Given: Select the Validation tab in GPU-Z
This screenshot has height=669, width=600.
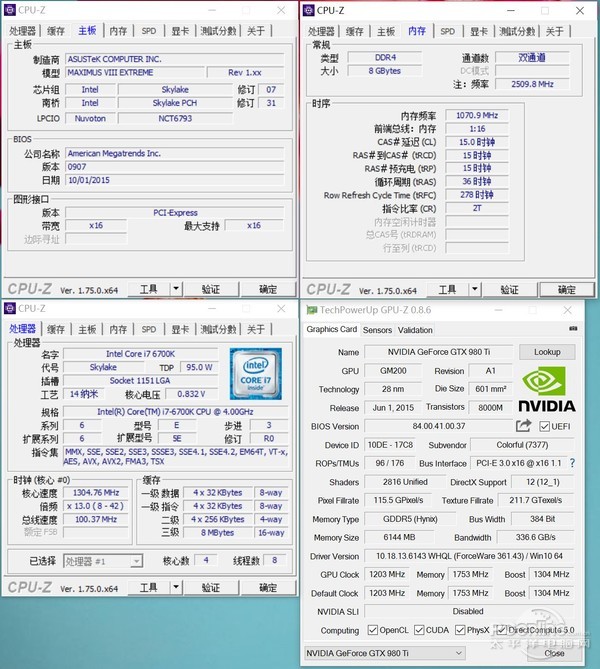Looking at the screenshot, I should tap(415, 330).
